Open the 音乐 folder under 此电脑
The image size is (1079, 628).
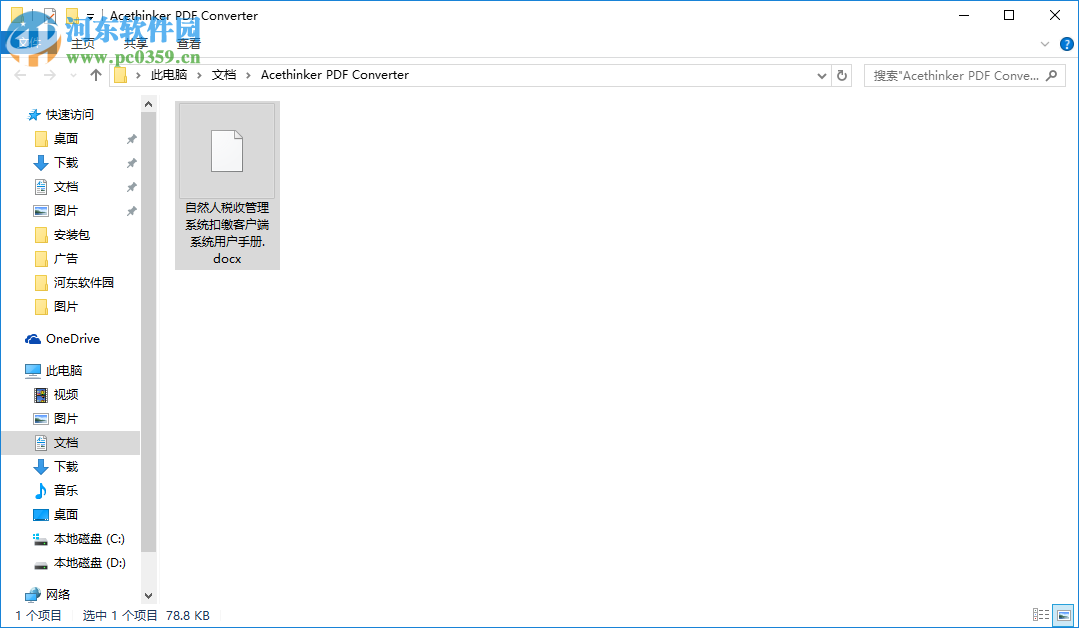(66, 490)
